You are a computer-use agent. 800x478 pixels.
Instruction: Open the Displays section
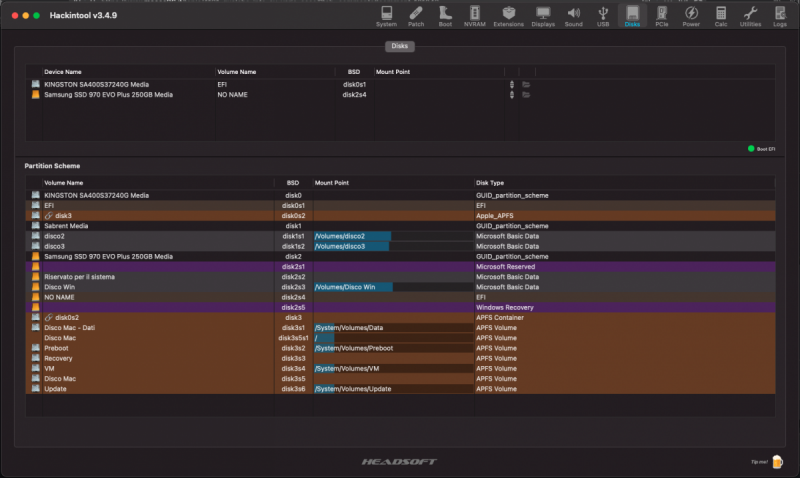tap(543, 15)
